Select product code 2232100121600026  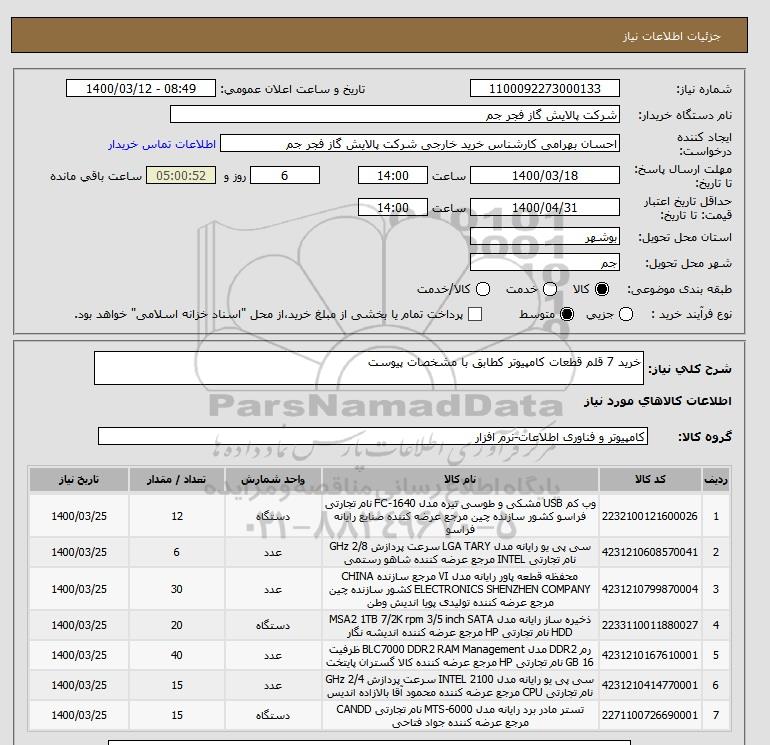pos(650,516)
